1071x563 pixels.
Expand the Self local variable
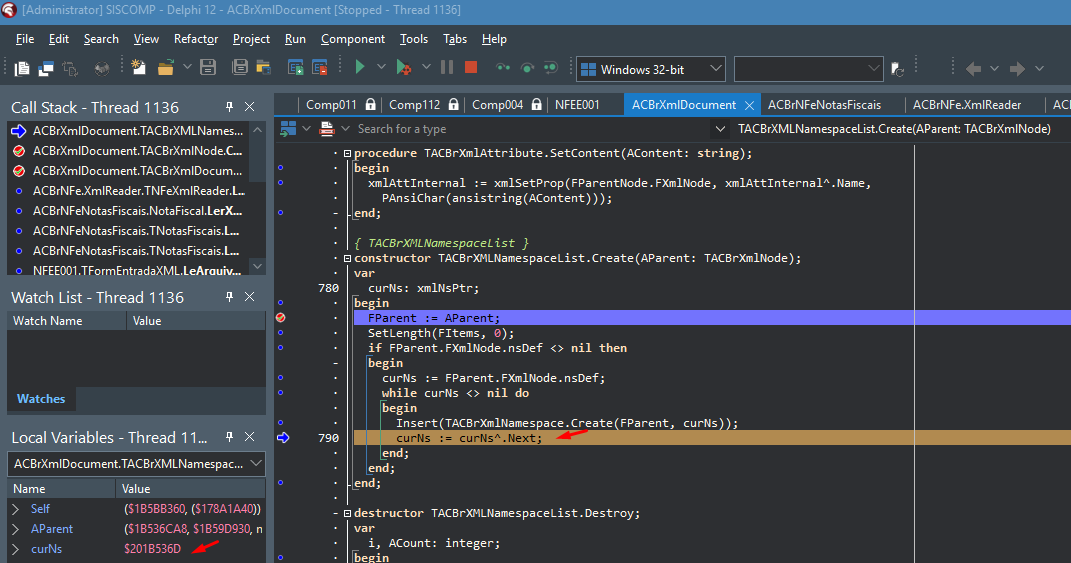(x=16, y=509)
